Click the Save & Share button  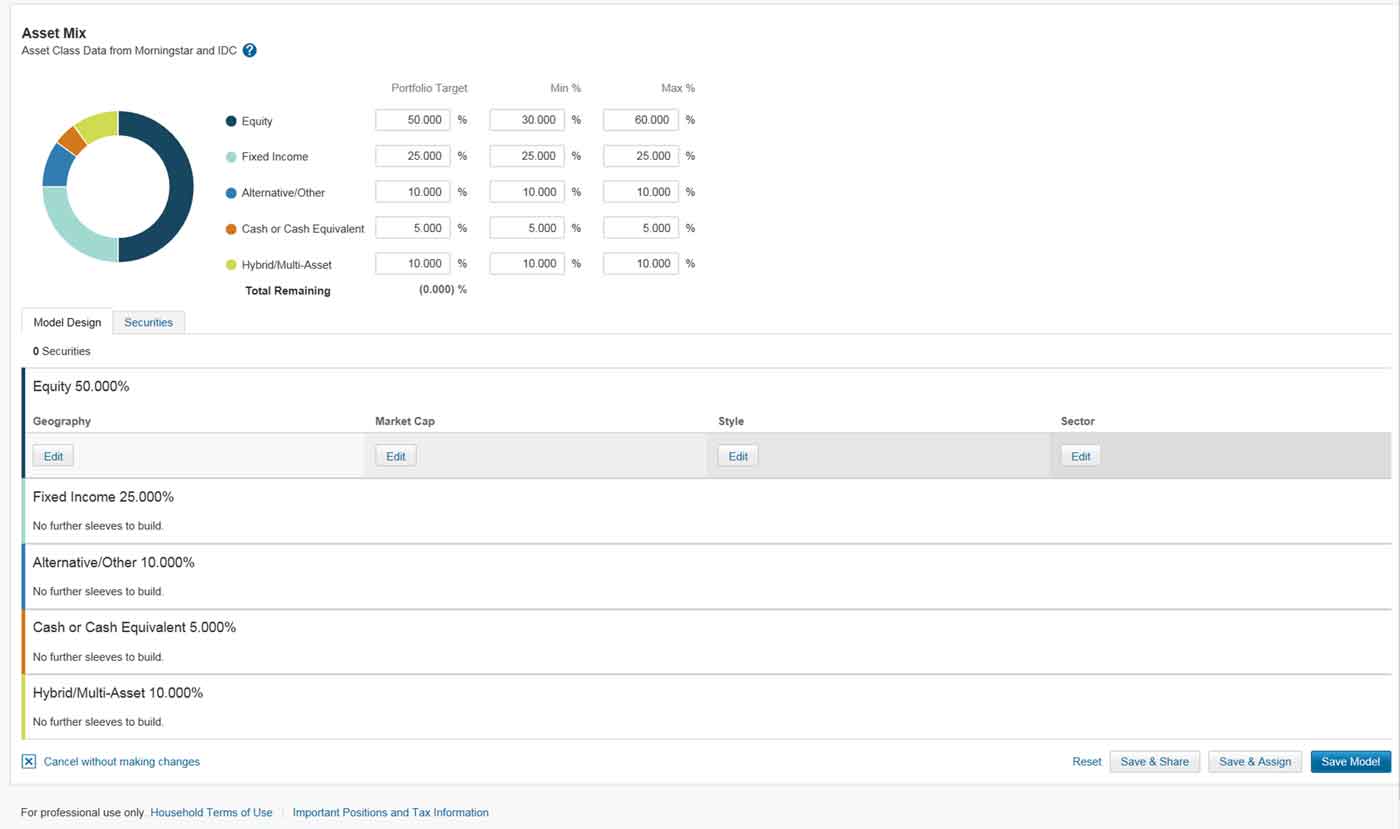[1154, 762]
